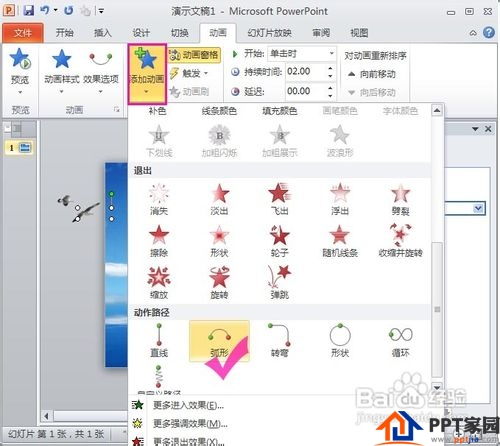
Task: Switch to Slide Show (幻灯片放映) tab
Action: tap(269, 33)
